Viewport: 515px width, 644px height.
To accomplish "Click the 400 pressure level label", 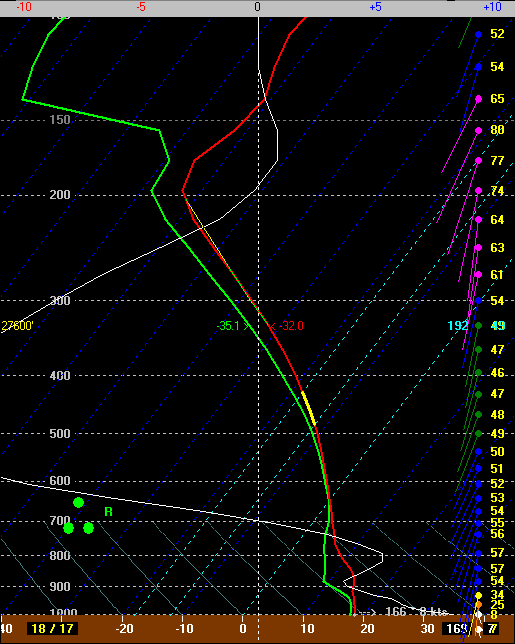I will [60, 375].
